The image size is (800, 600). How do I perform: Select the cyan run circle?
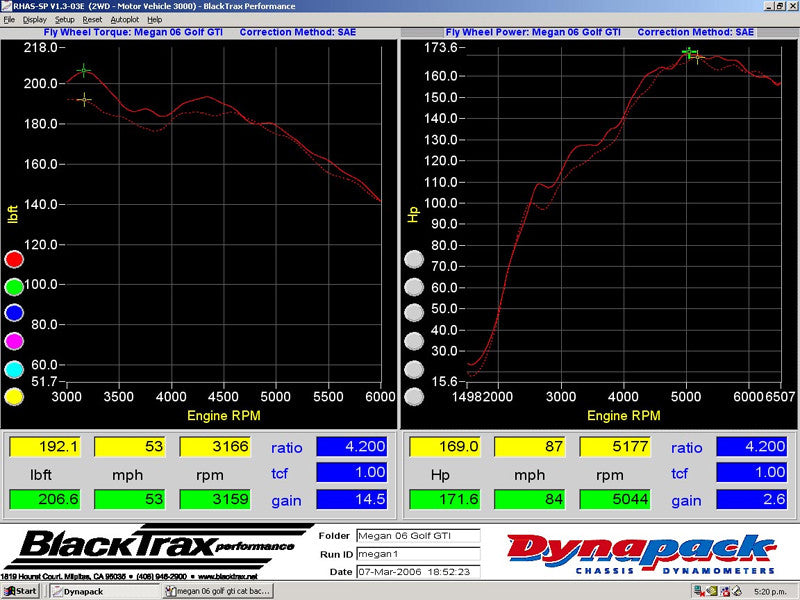click(x=14, y=369)
